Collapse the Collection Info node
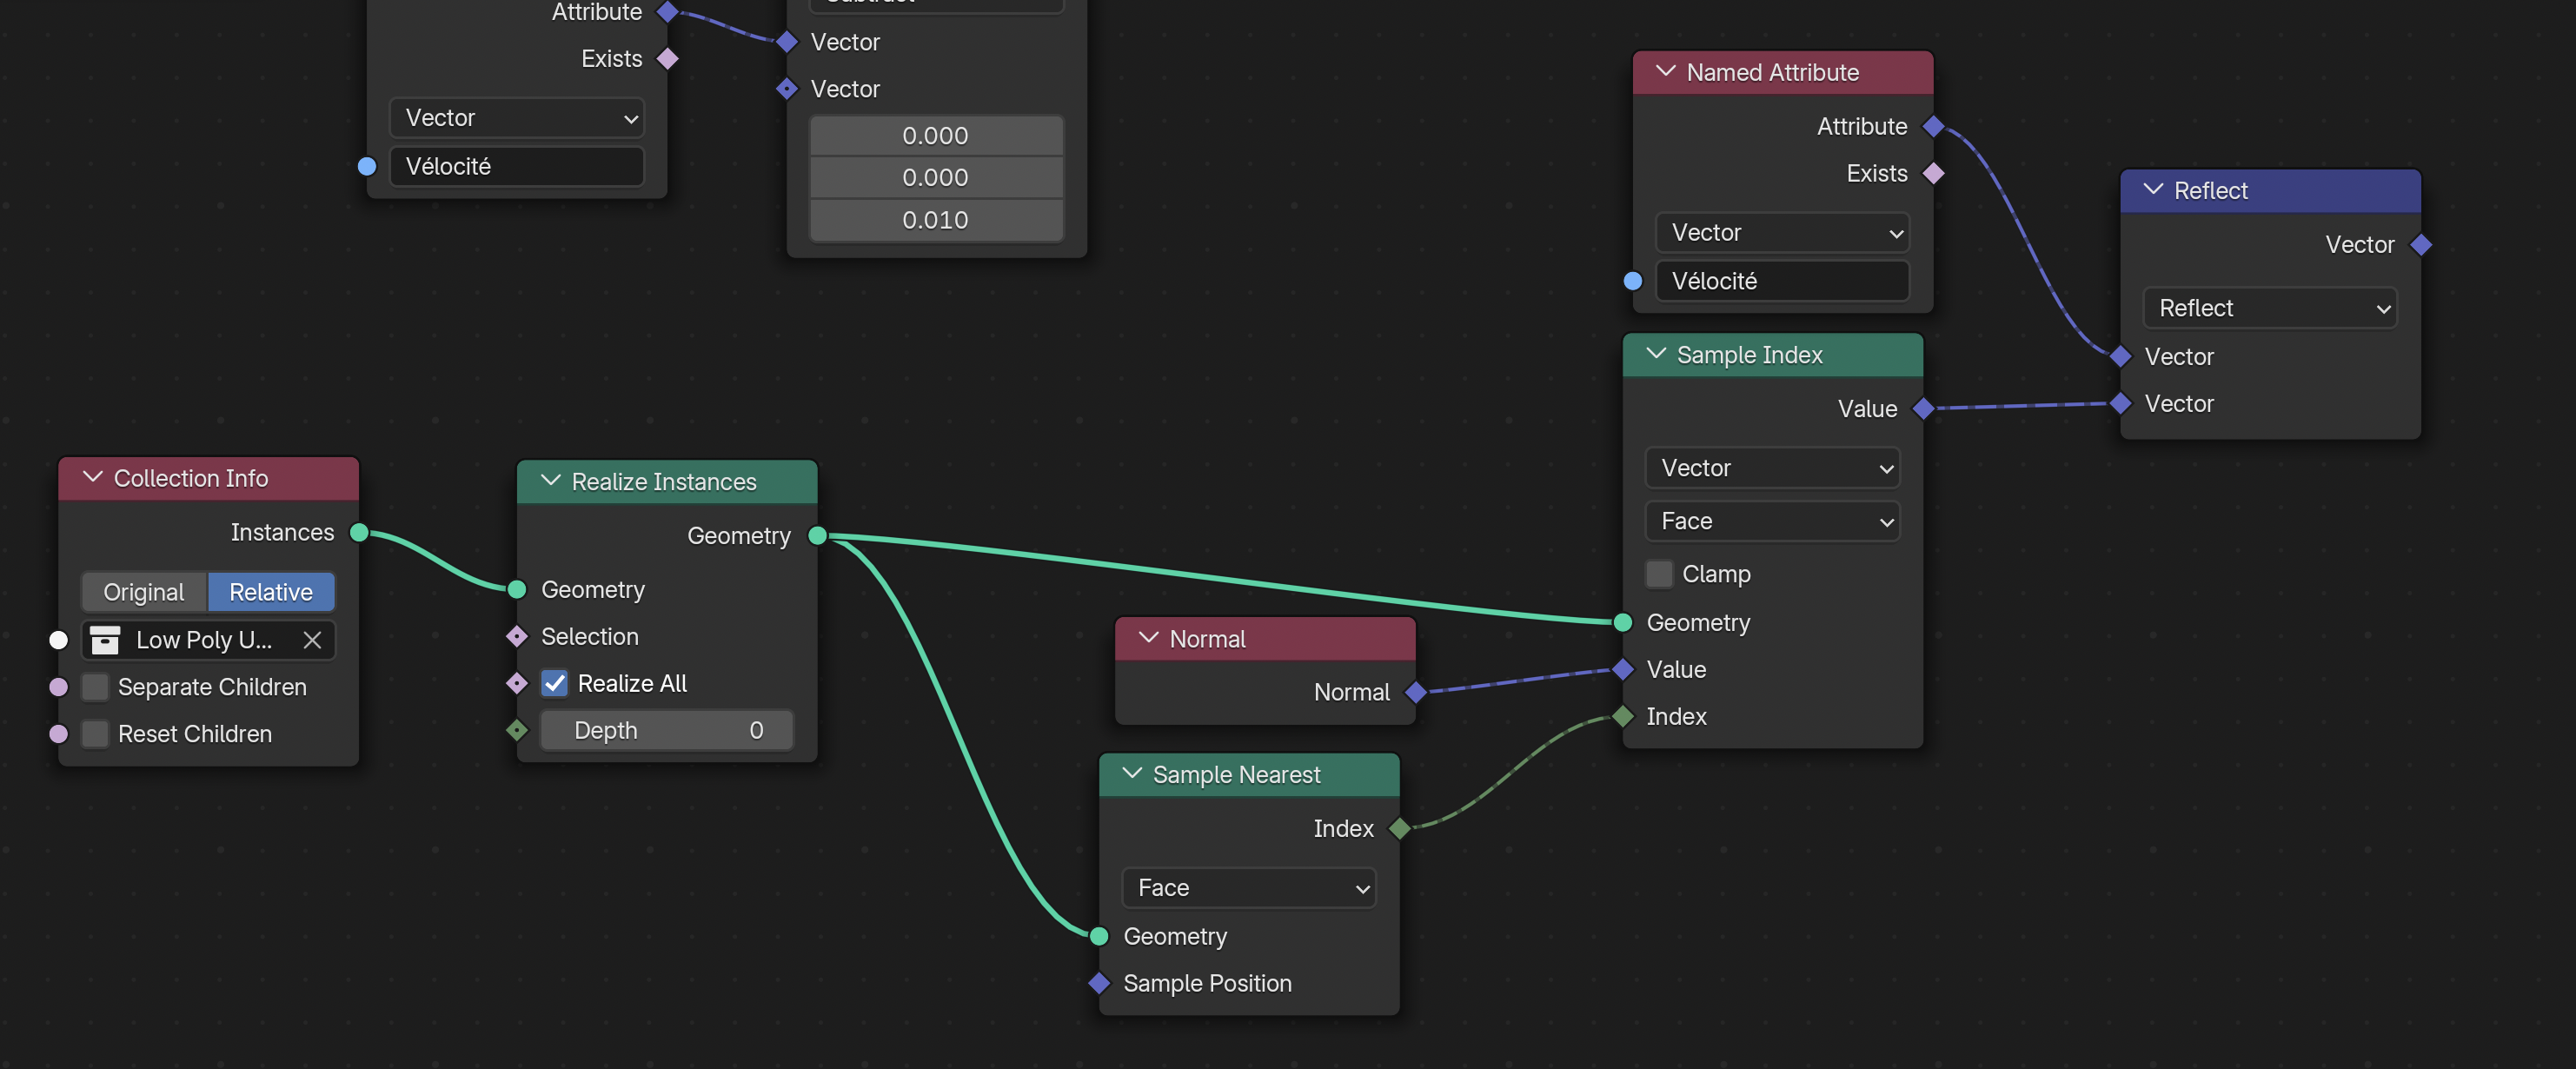The width and height of the screenshot is (2576, 1069). pyautogui.click(x=93, y=478)
